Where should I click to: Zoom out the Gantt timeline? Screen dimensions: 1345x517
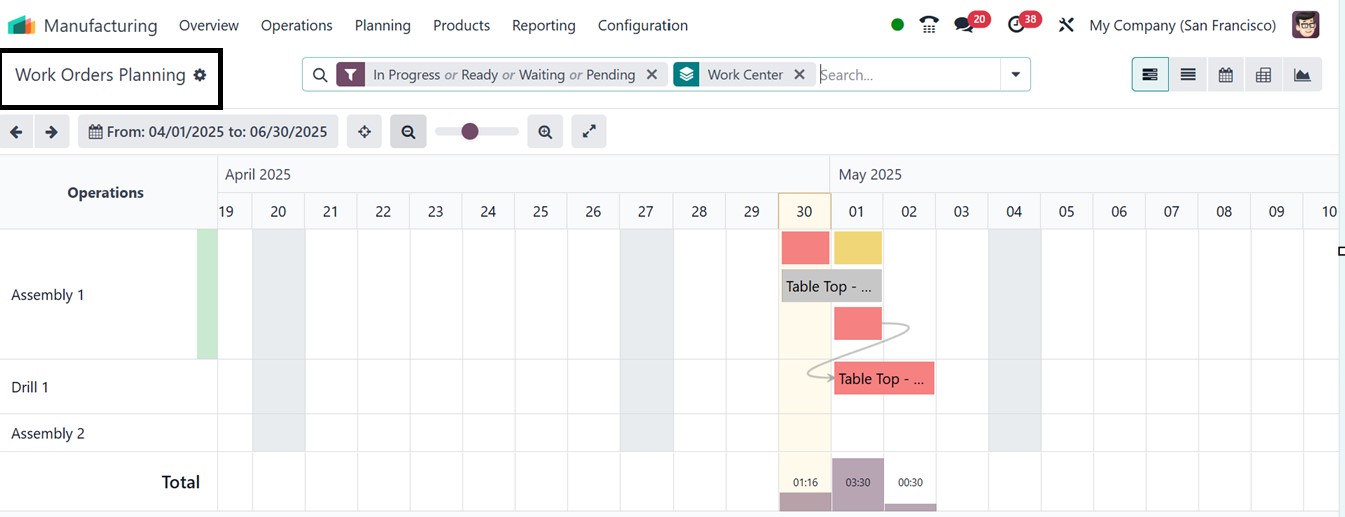pyautogui.click(x=408, y=132)
